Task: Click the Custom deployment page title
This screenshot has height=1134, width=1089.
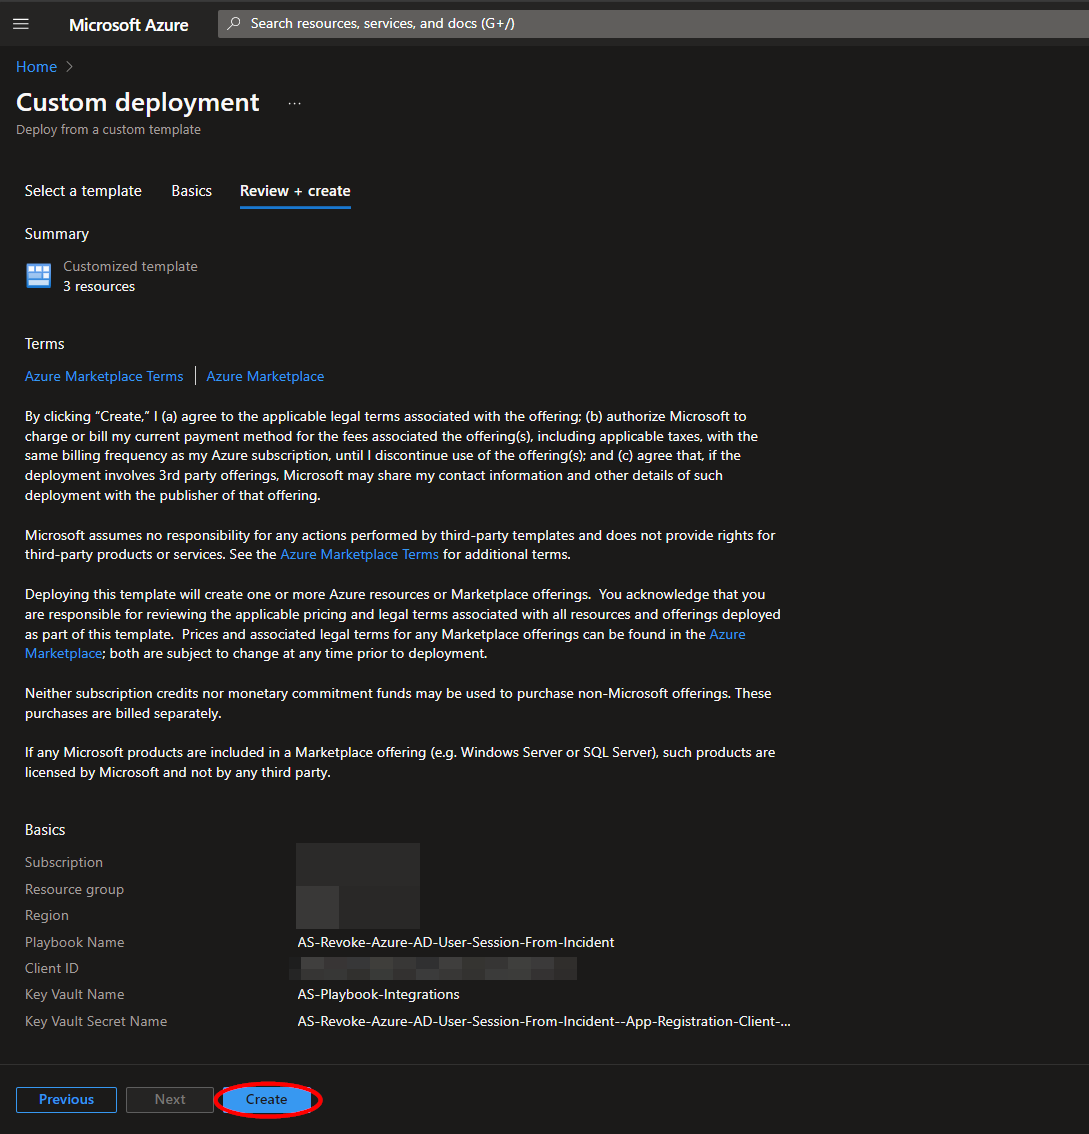Action: point(137,103)
